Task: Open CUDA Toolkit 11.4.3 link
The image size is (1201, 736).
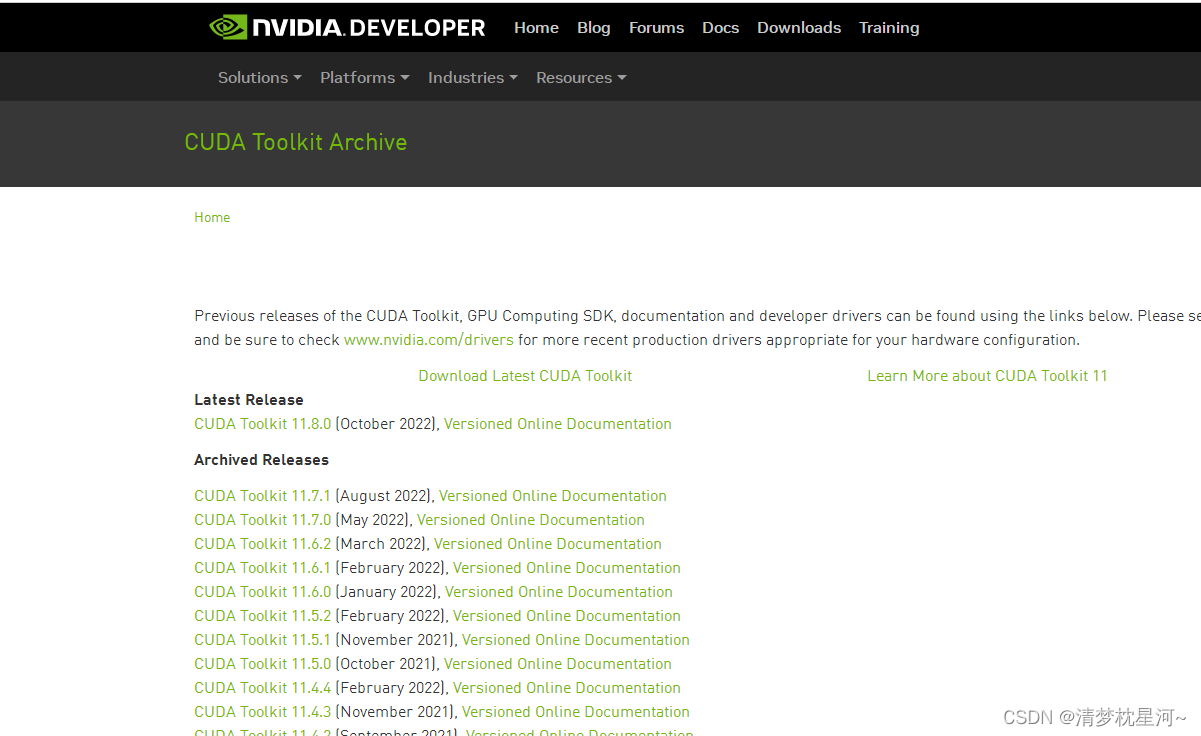Action: (262, 712)
